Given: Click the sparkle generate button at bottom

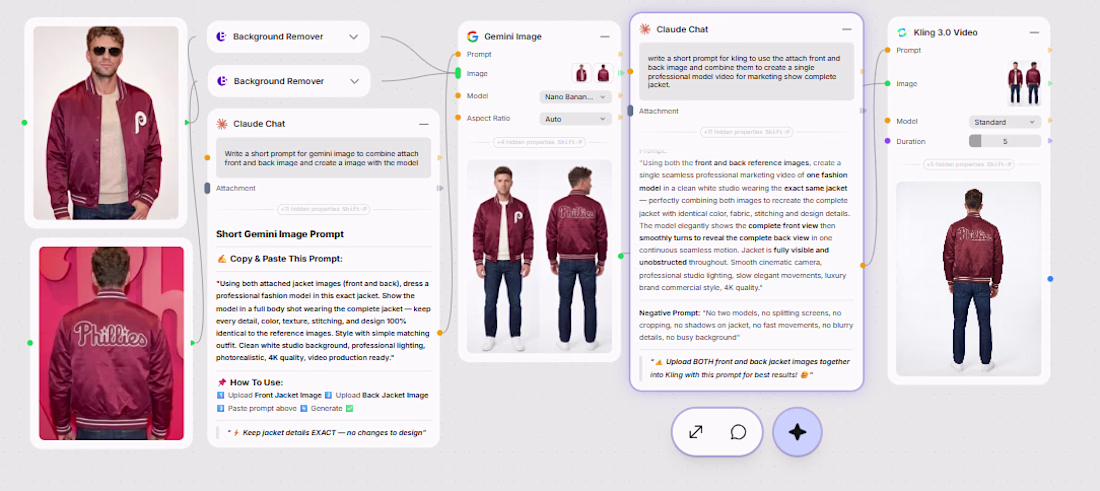Looking at the screenshot, I should 797,432.
